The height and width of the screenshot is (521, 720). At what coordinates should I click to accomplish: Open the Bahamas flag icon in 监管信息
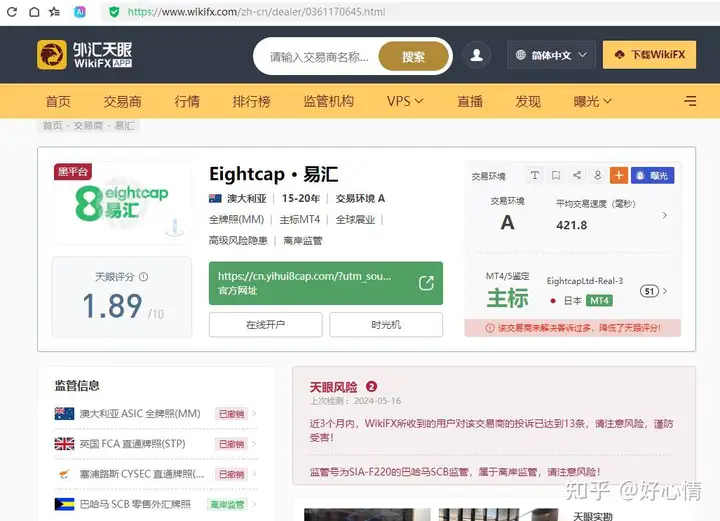coord(64,504)
